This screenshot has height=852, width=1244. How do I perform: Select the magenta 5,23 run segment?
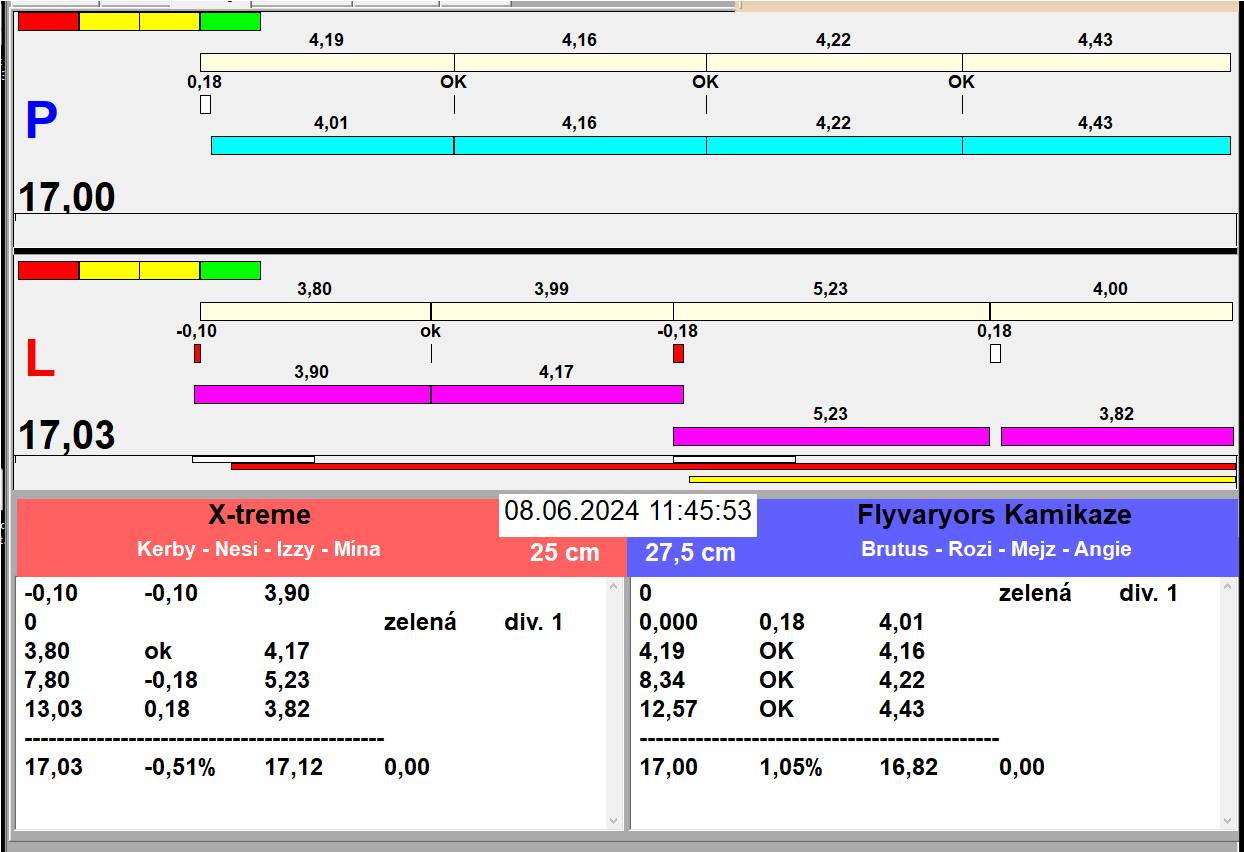pos(830,437)
